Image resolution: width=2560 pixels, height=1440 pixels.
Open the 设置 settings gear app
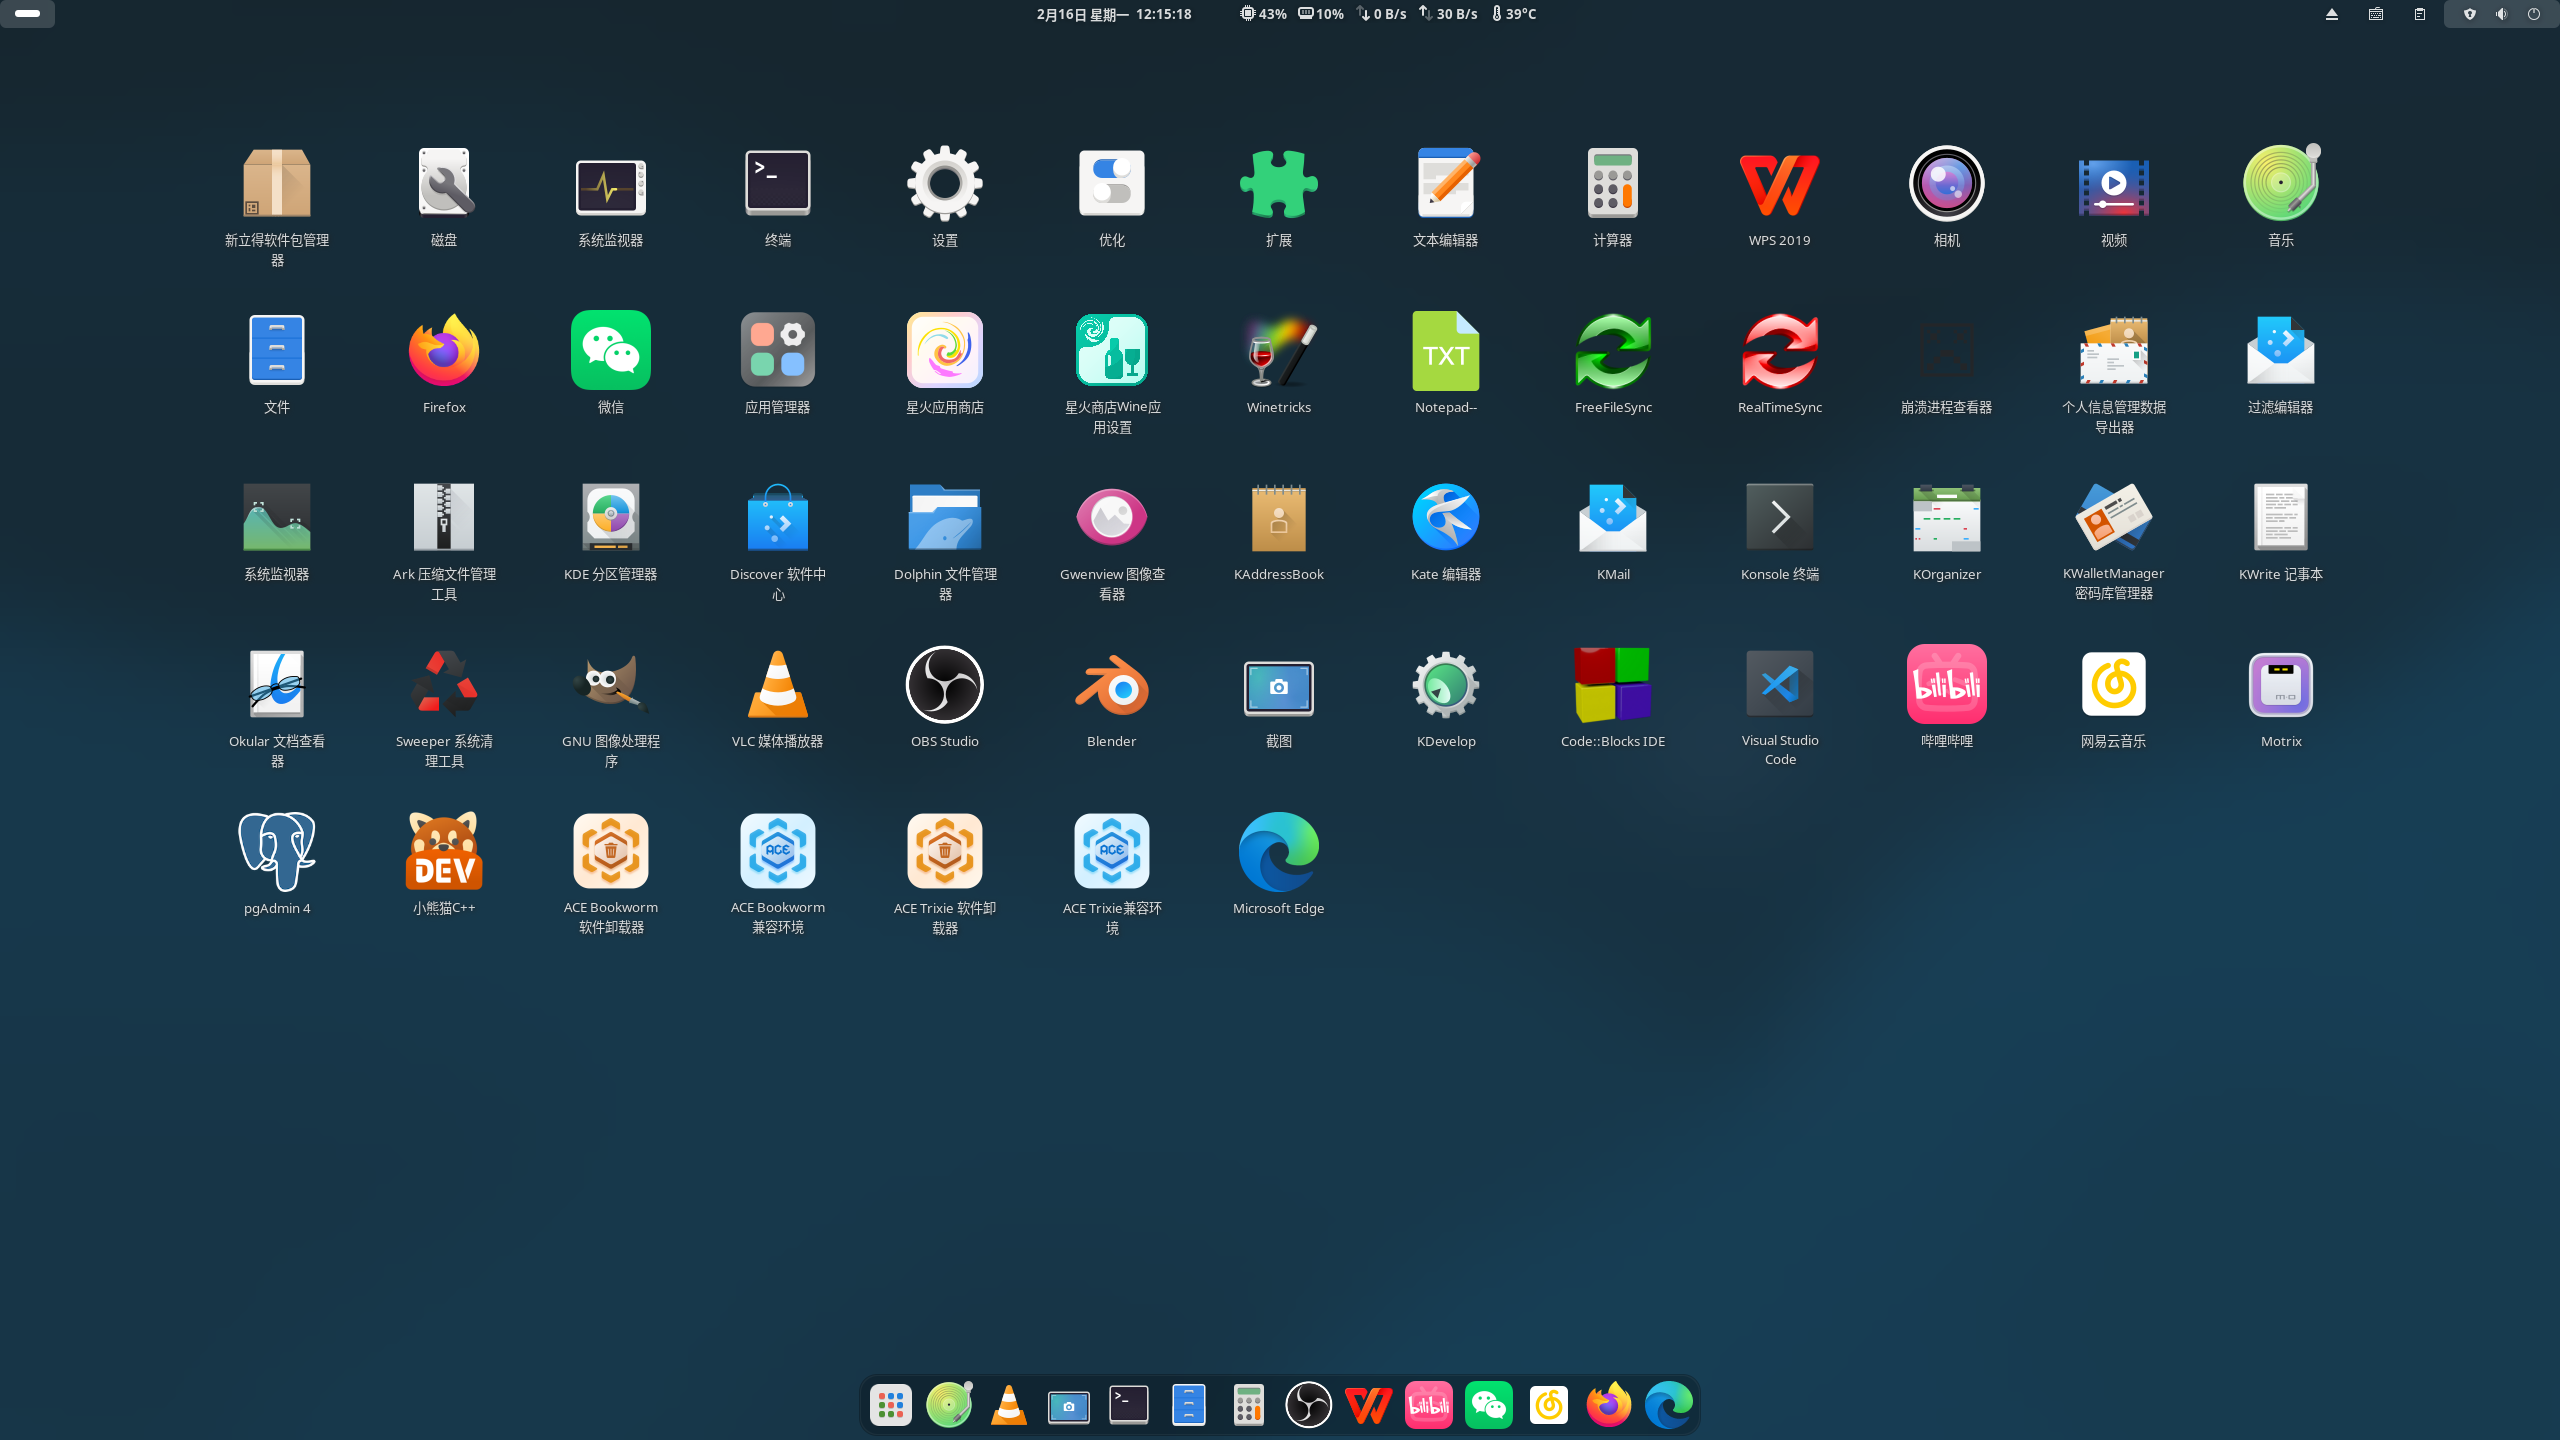945,183
